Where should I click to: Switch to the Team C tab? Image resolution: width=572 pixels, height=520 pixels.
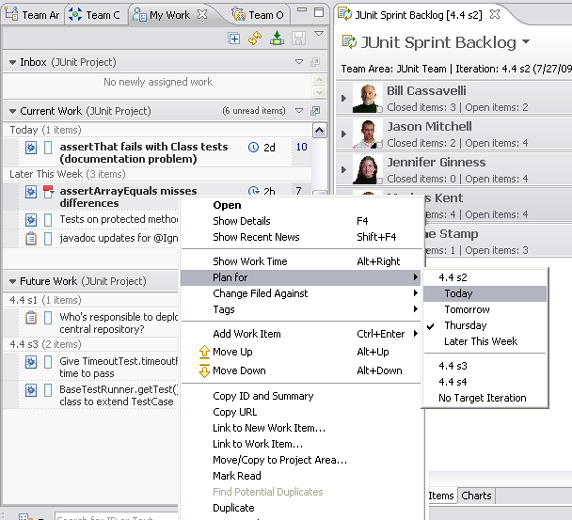click(96, 15)
